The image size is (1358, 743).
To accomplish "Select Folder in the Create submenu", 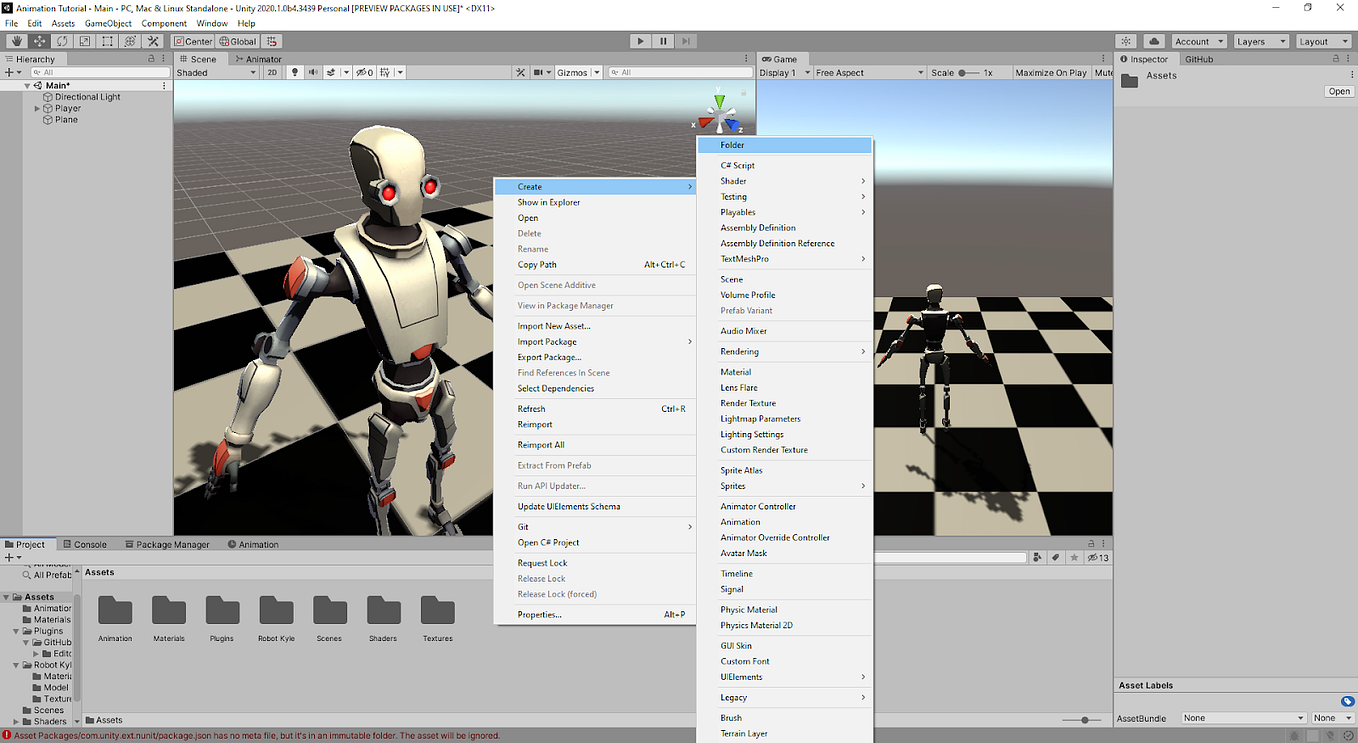I will tap(784, 144).
